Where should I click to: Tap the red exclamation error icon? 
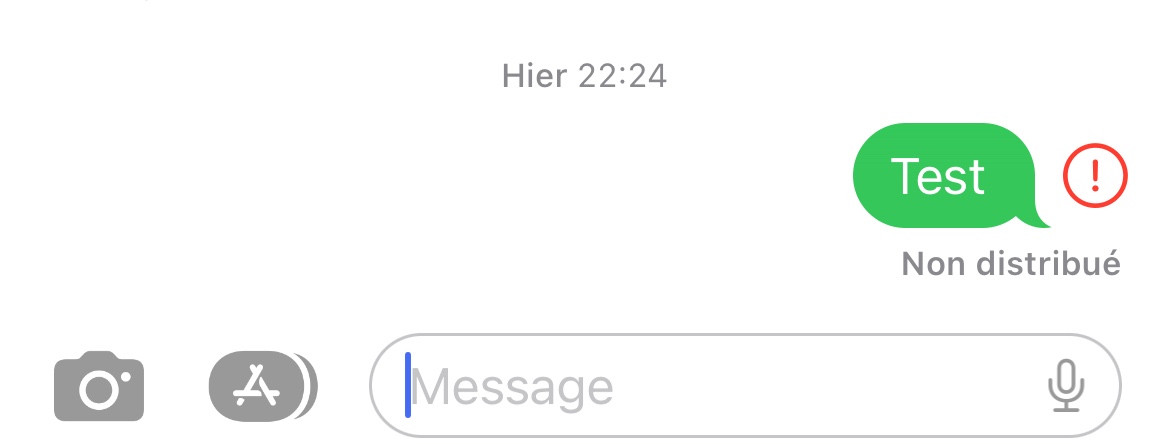1095,175
